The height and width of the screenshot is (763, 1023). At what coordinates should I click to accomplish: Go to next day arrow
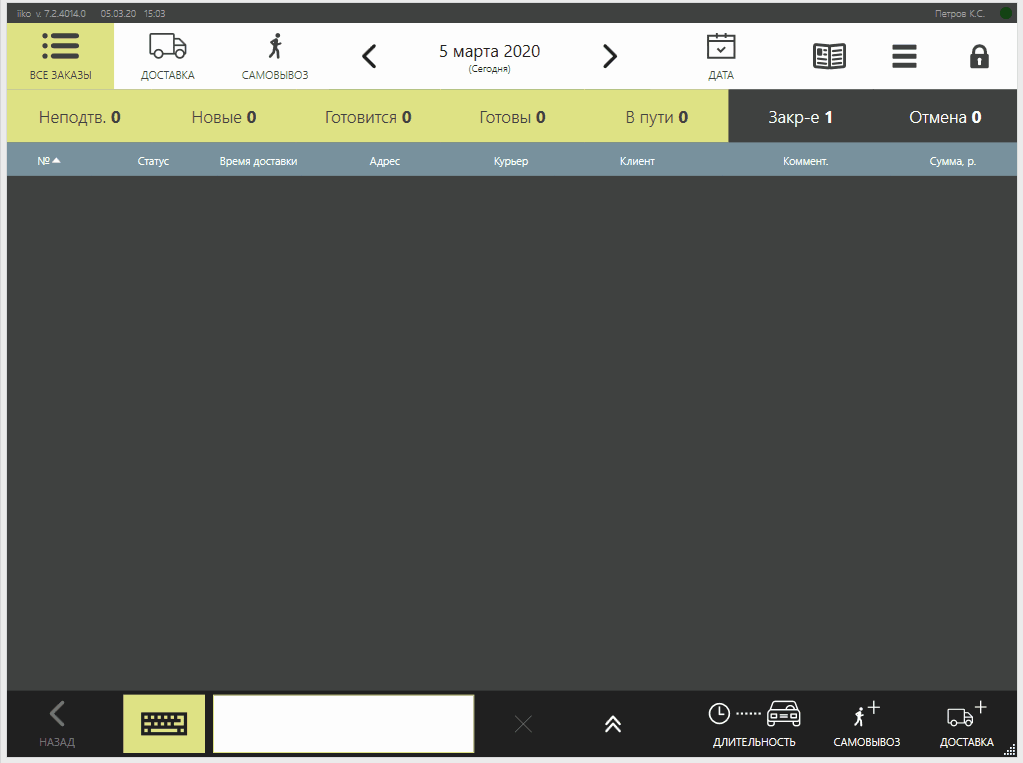pos(609,56)
